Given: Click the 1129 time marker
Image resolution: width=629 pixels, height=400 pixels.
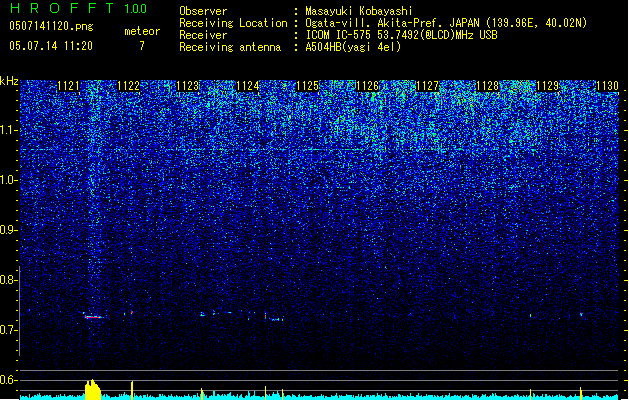Looking at the screenshot, I should [548, 86].
